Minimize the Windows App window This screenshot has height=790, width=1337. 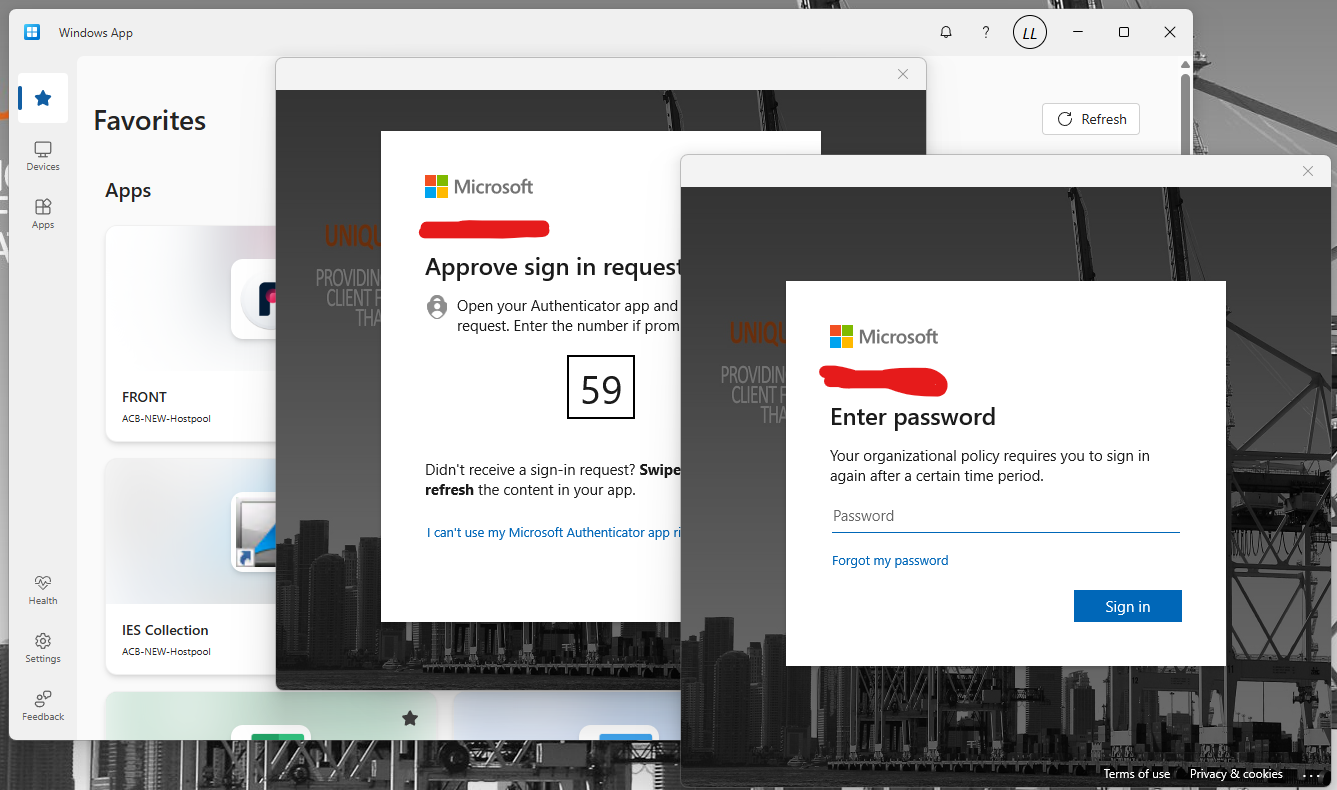point(1077,33)
